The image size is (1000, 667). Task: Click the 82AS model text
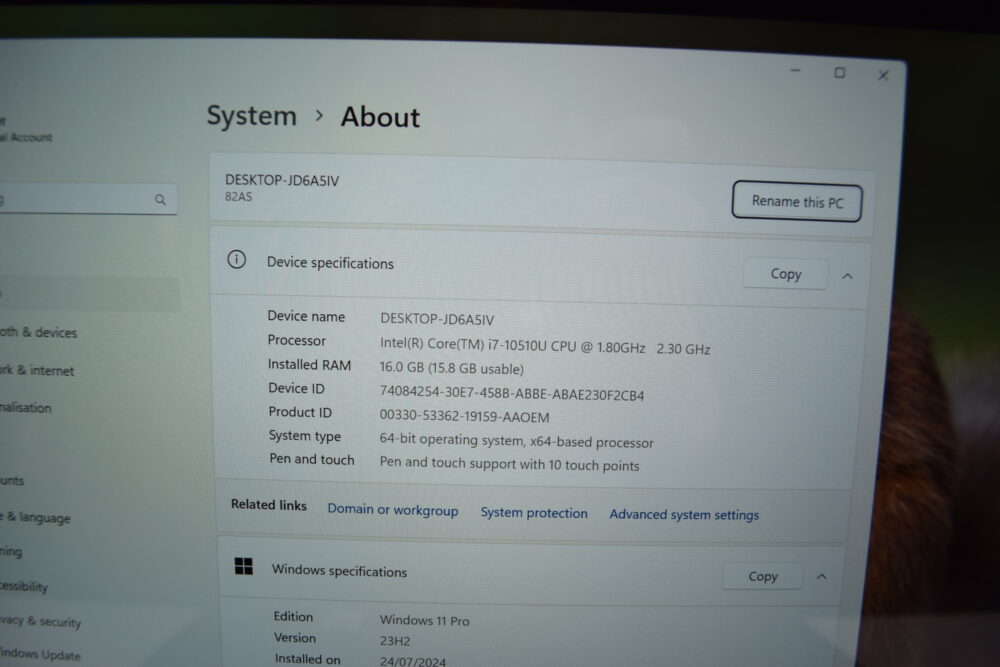(239, 197)
